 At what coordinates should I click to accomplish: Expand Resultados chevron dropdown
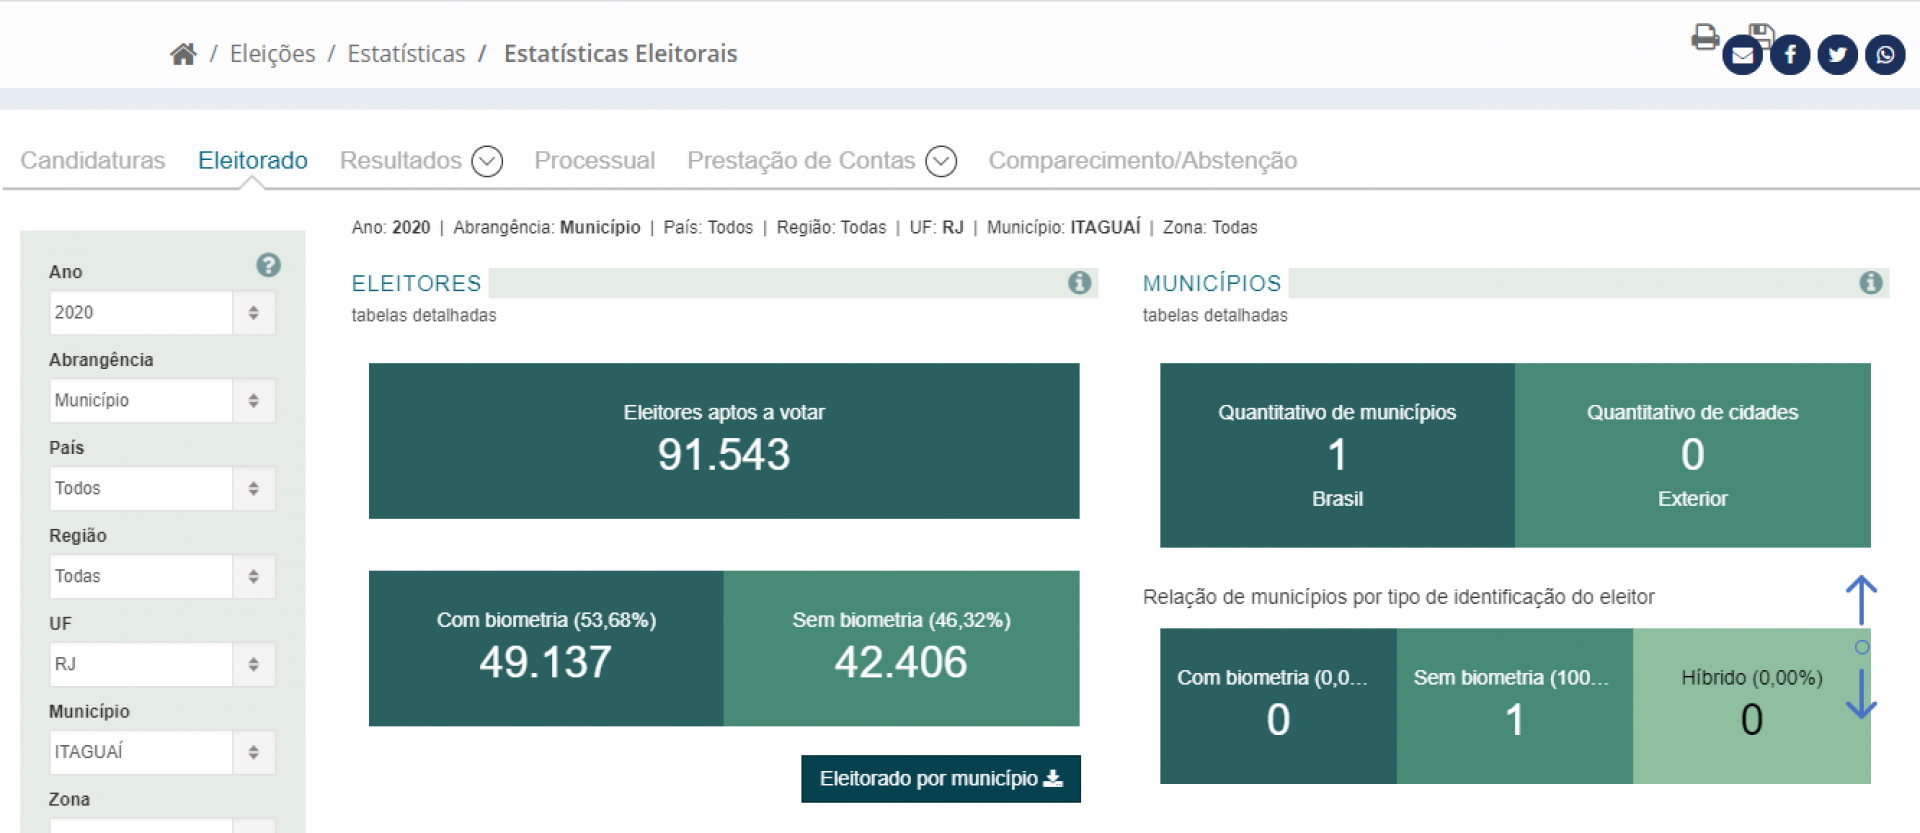(x=487, y=161)
